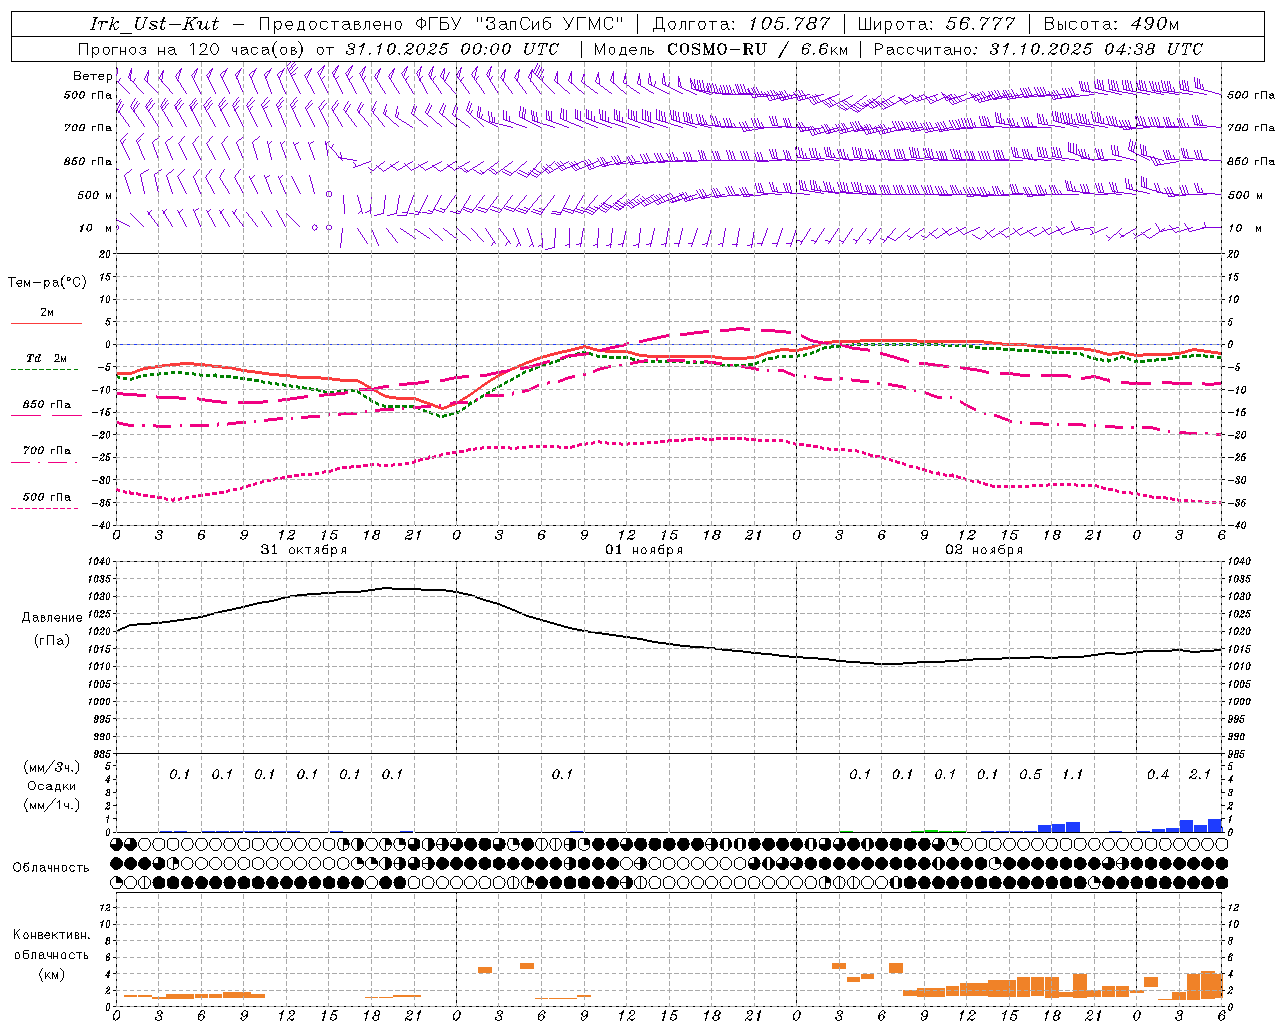Viewport: 1280px width, 1024px height.
Task: Click the '(мм/1ч.)' precipitation unit label
Action: 51,805
